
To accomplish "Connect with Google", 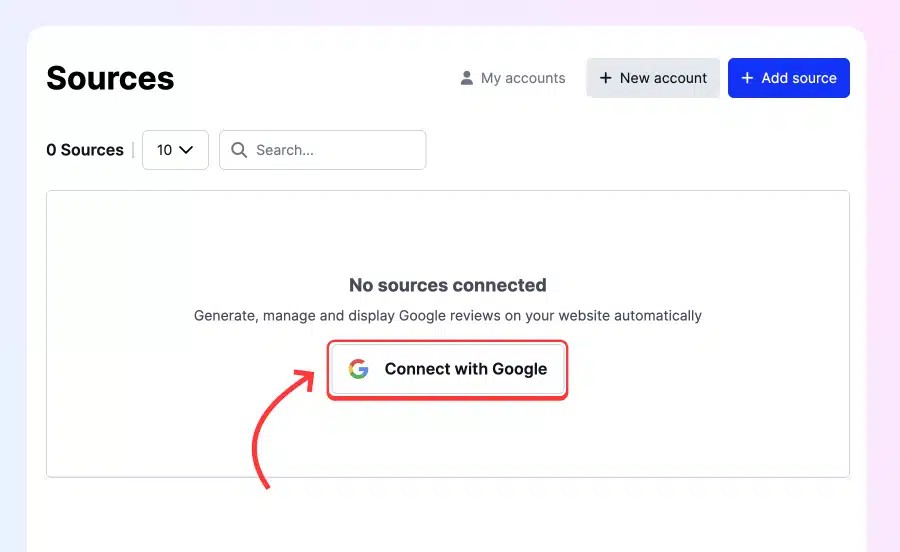I will click(x=448, y=369).
